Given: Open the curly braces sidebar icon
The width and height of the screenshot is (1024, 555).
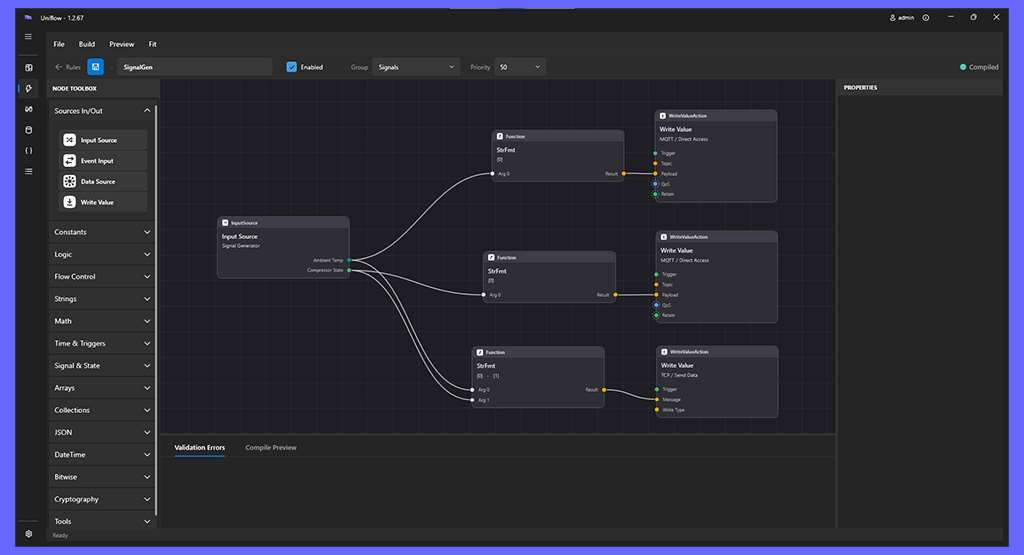Looking at the screenshot, I should 29,151.
